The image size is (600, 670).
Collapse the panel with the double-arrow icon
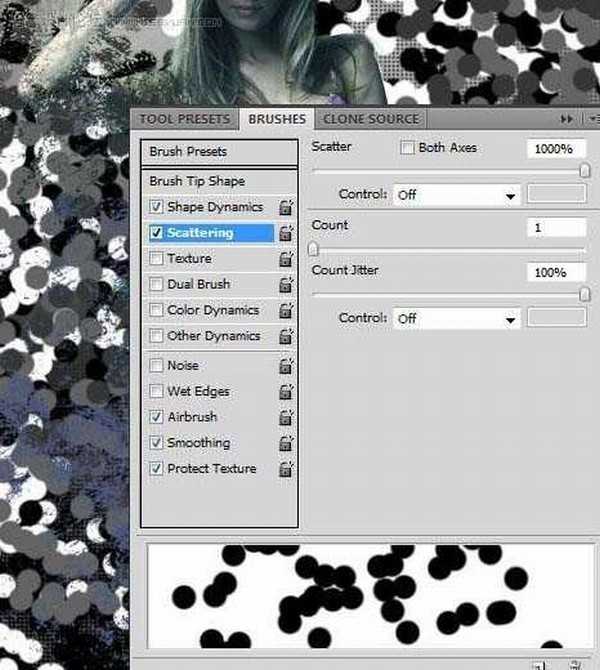[x=567, y=119]
